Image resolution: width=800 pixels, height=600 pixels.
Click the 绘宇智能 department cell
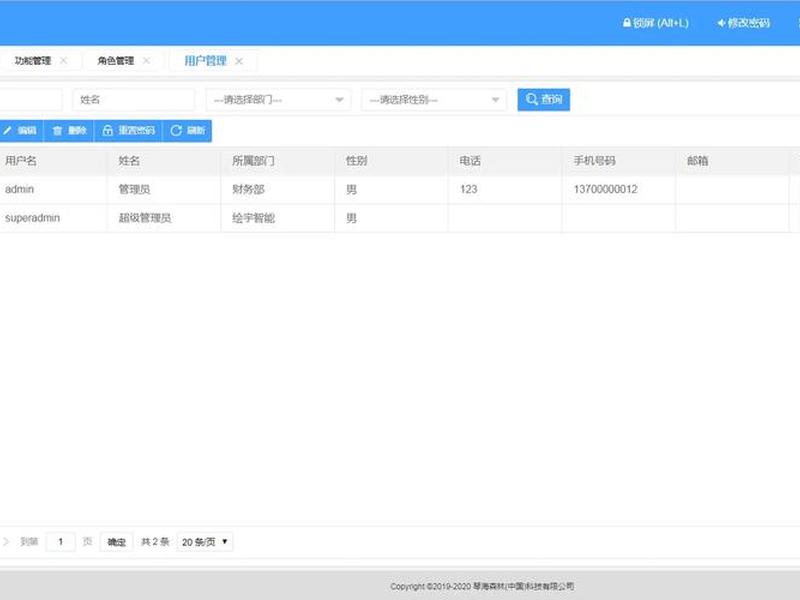click(278, 218)
